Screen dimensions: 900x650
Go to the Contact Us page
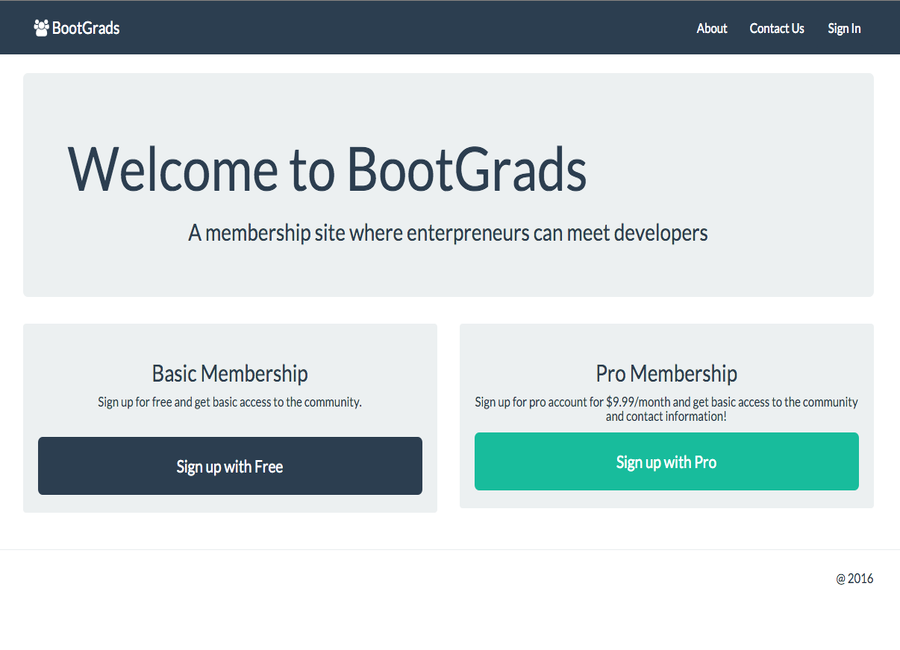click(776, 28)
